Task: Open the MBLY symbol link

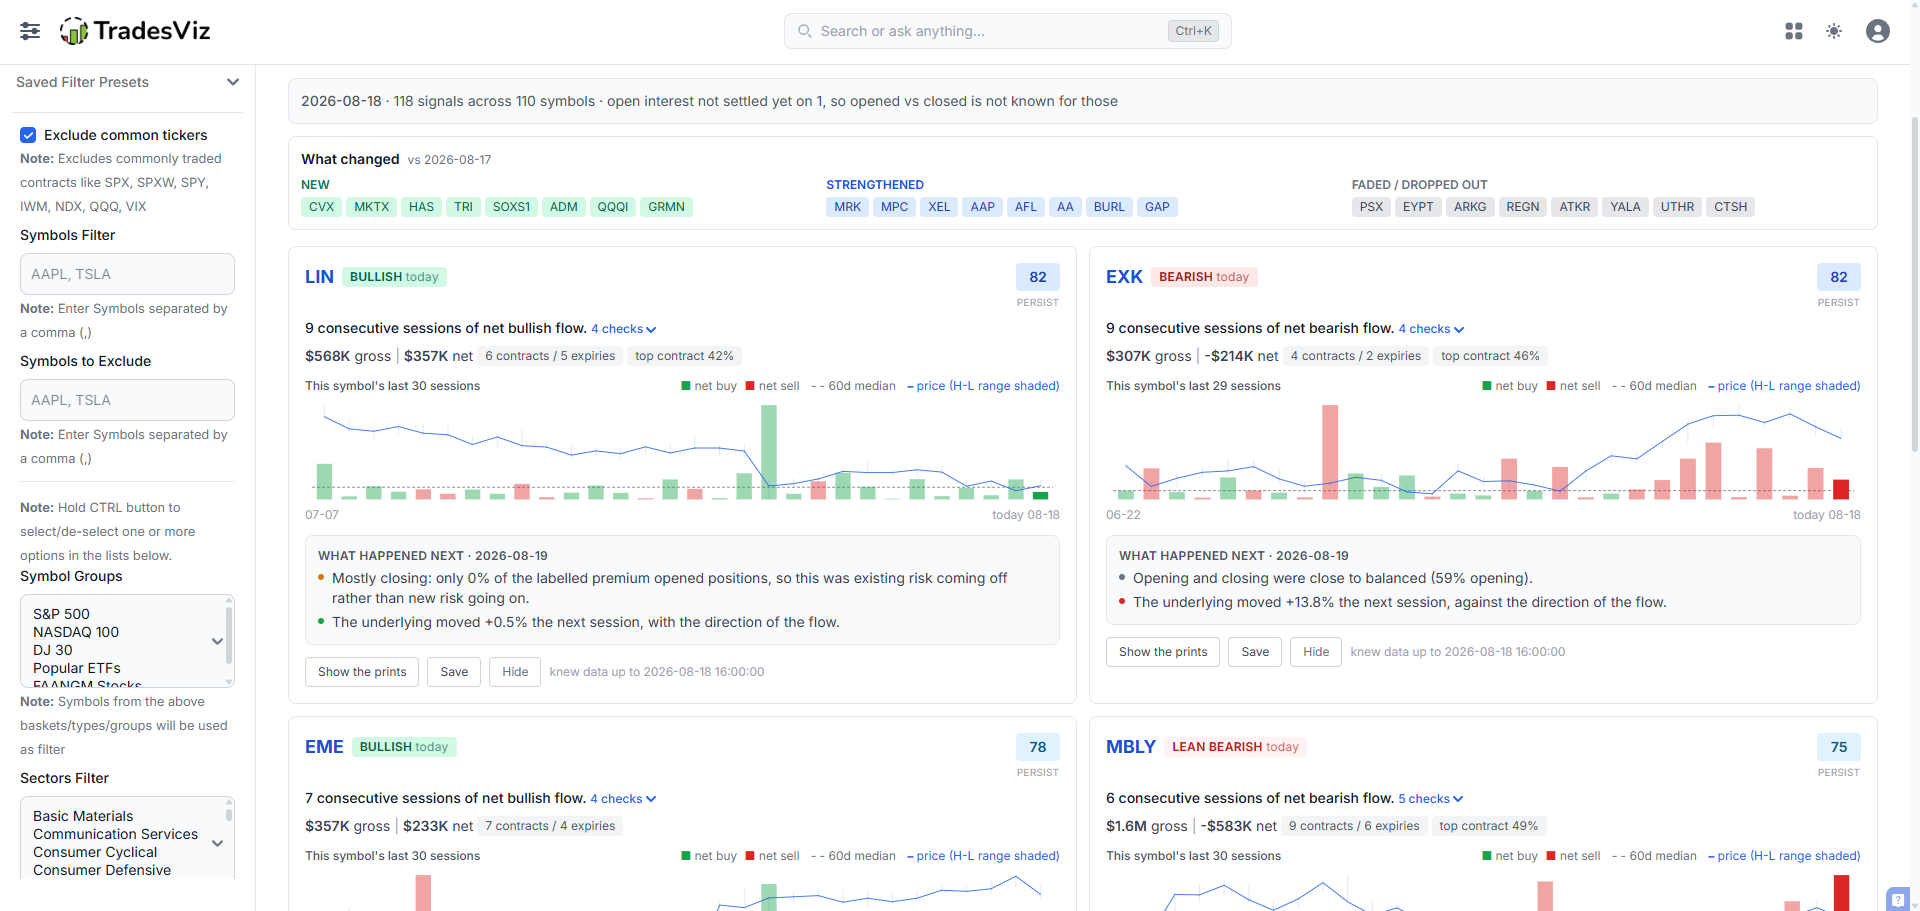Action: 1131,747
